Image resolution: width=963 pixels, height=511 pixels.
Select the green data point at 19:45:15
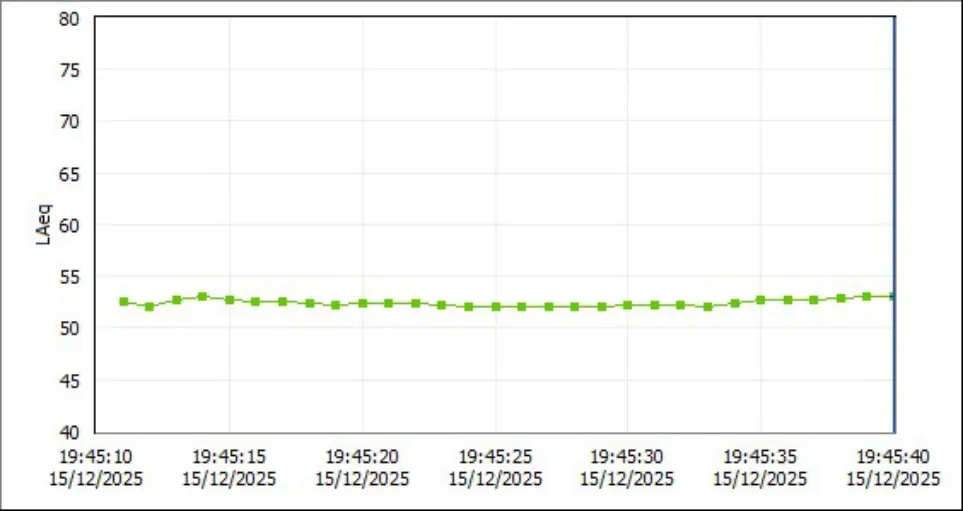click(x=229, y=300)
